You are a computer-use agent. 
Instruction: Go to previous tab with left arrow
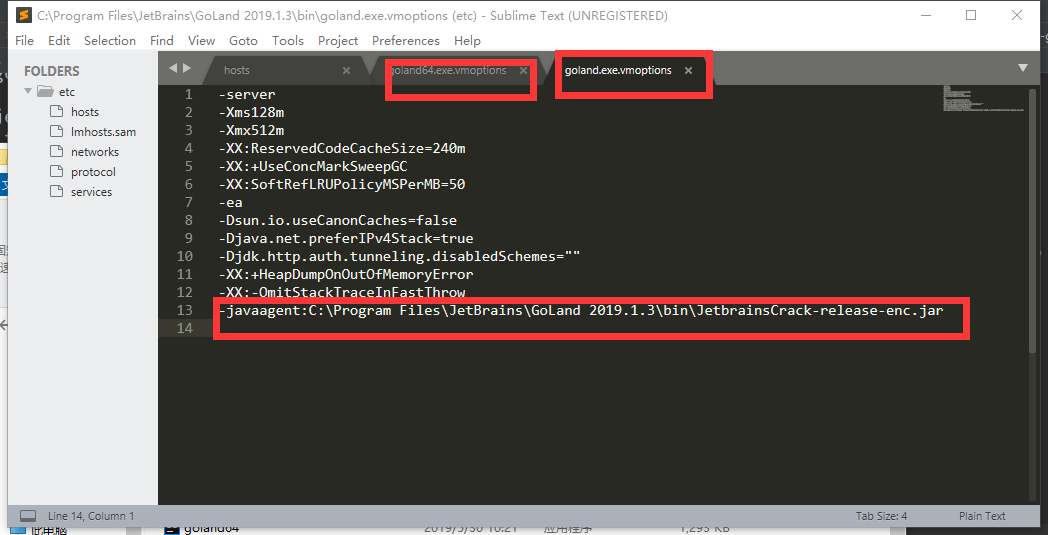[x=173, y=68]
